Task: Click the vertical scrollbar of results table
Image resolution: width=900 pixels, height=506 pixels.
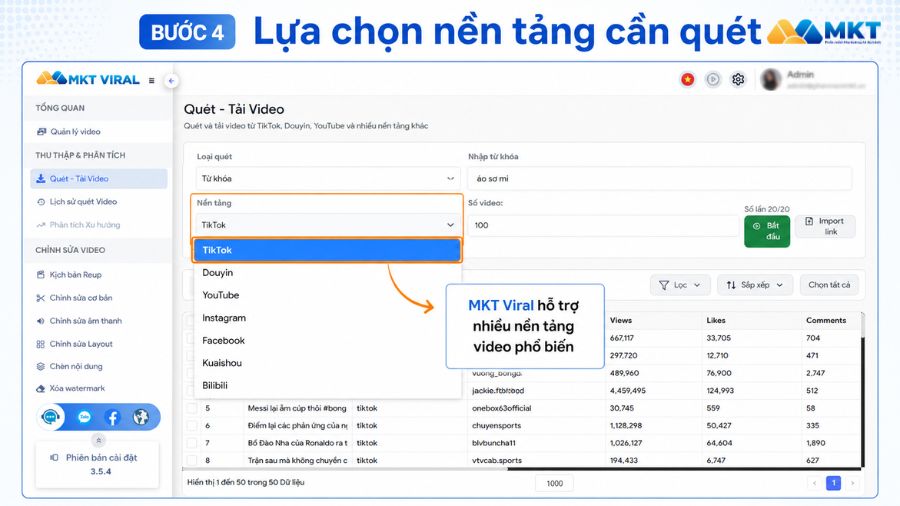Action: click(862, 390)
